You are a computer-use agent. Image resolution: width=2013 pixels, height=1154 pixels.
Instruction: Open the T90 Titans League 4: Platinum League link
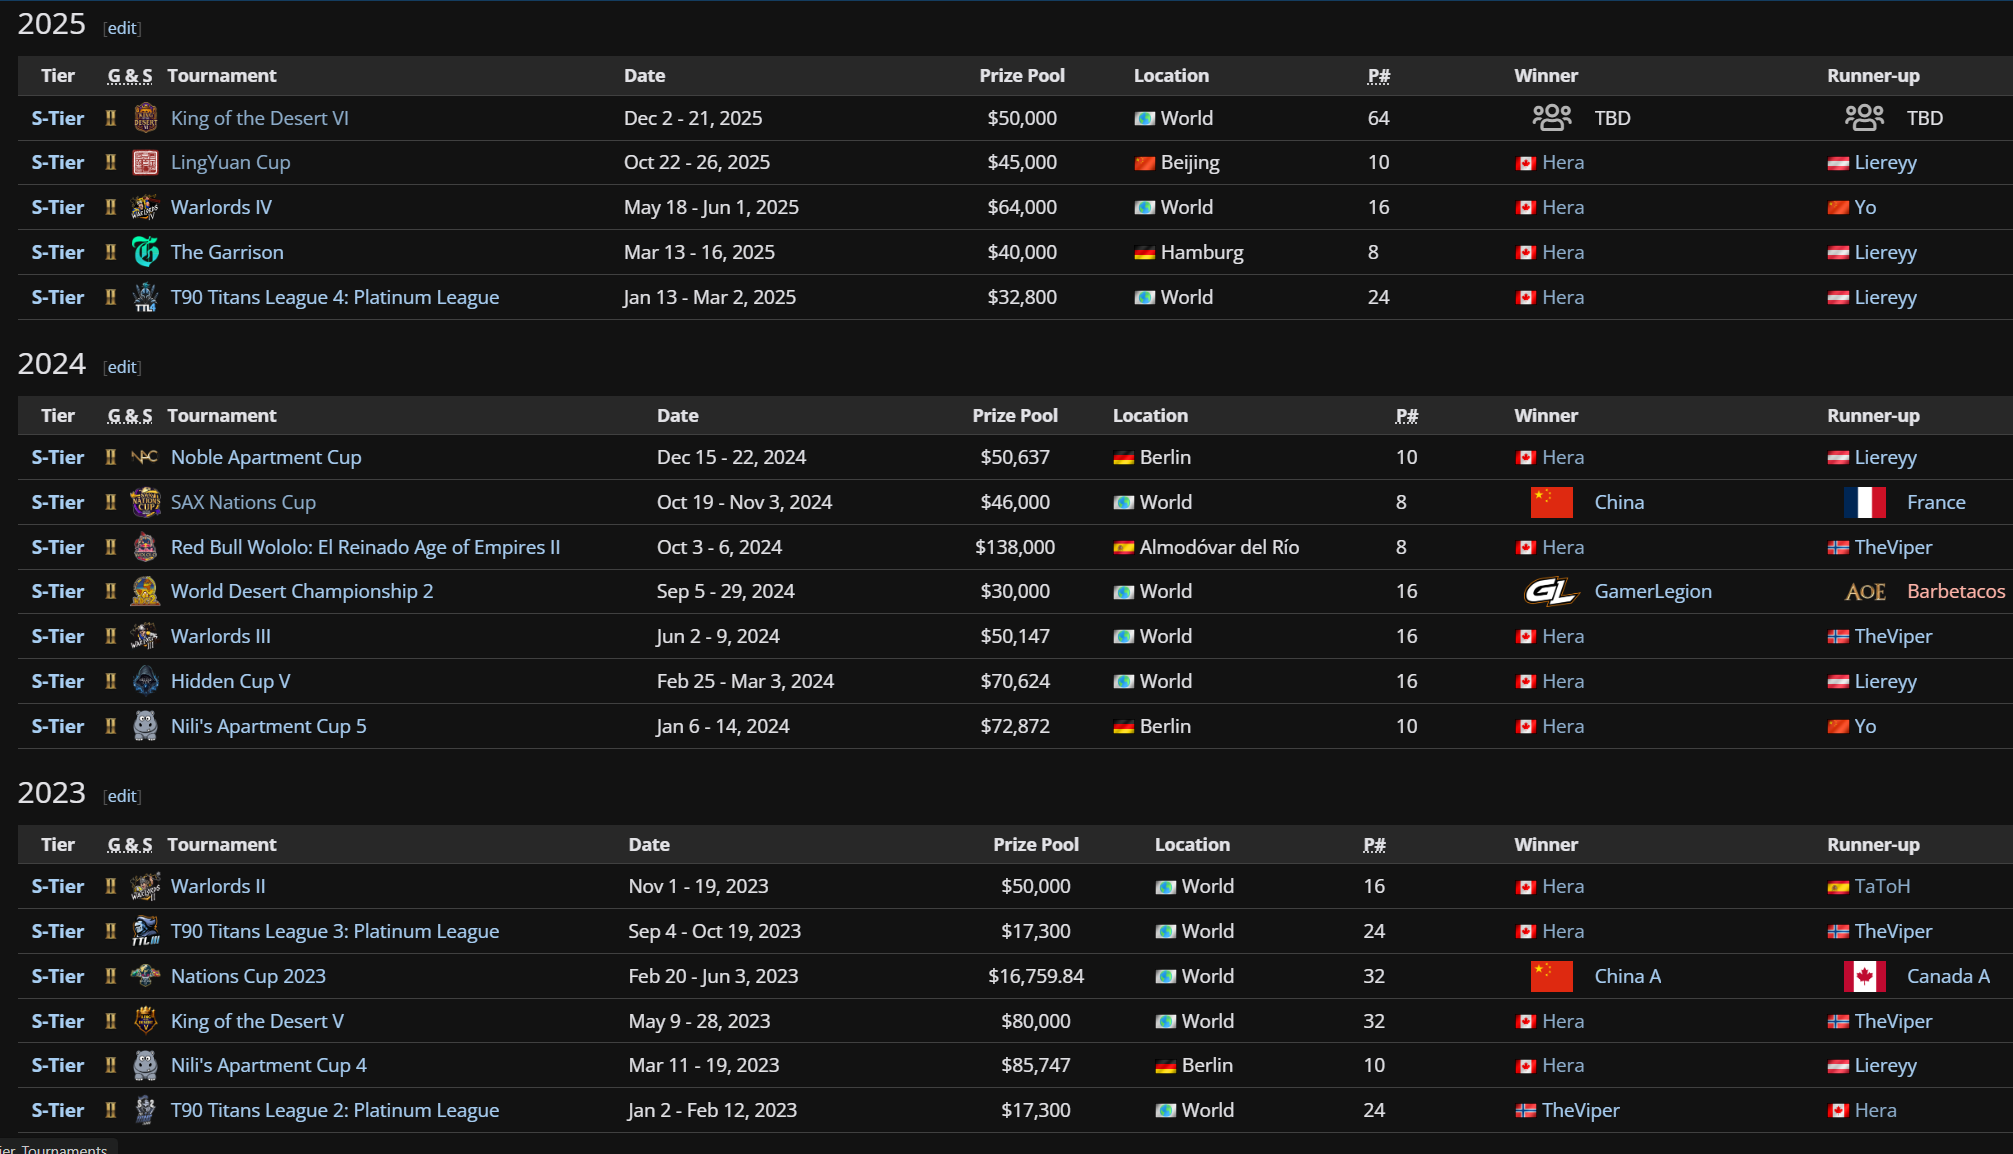coord(334,297)
